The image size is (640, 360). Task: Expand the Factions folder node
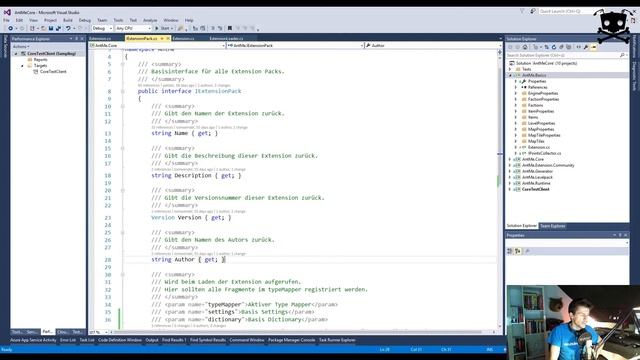pyautogui.click(x=516, y=105)
